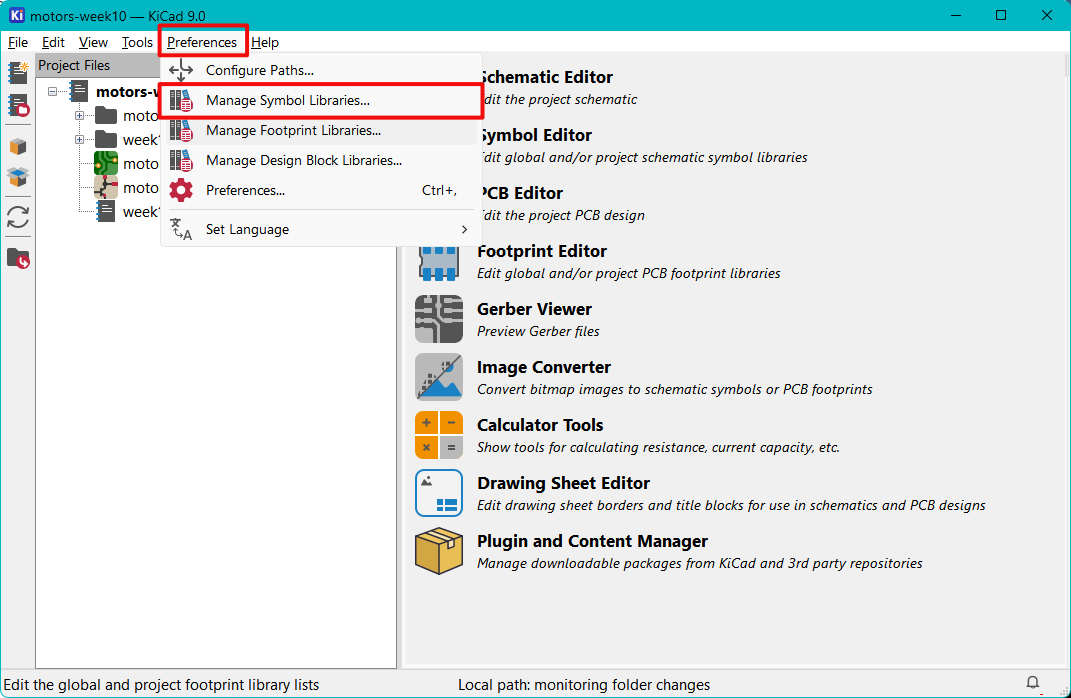Viewport: 1071px width, 698px height.
Task: Click the status text about footprint library lists
Action: click(x=161, y=684)
